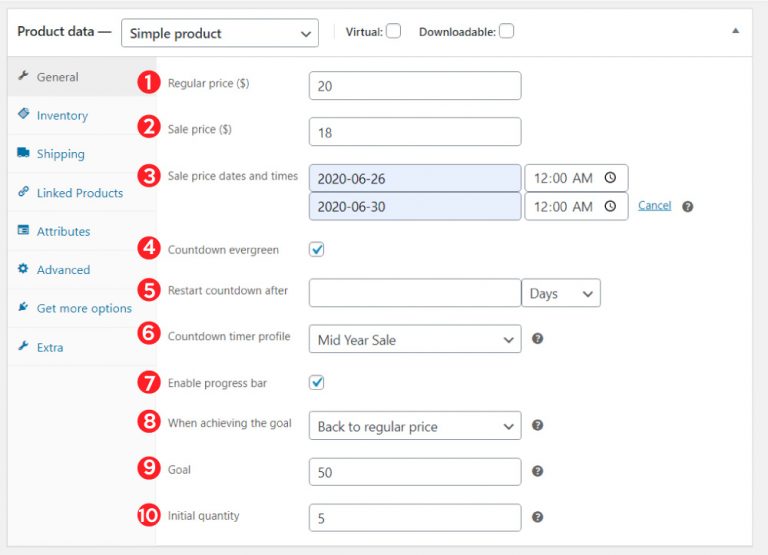Screen dimensions: 768x555
Task: Click the Cancel link for the sale schedule
Action: click(654, 206)
